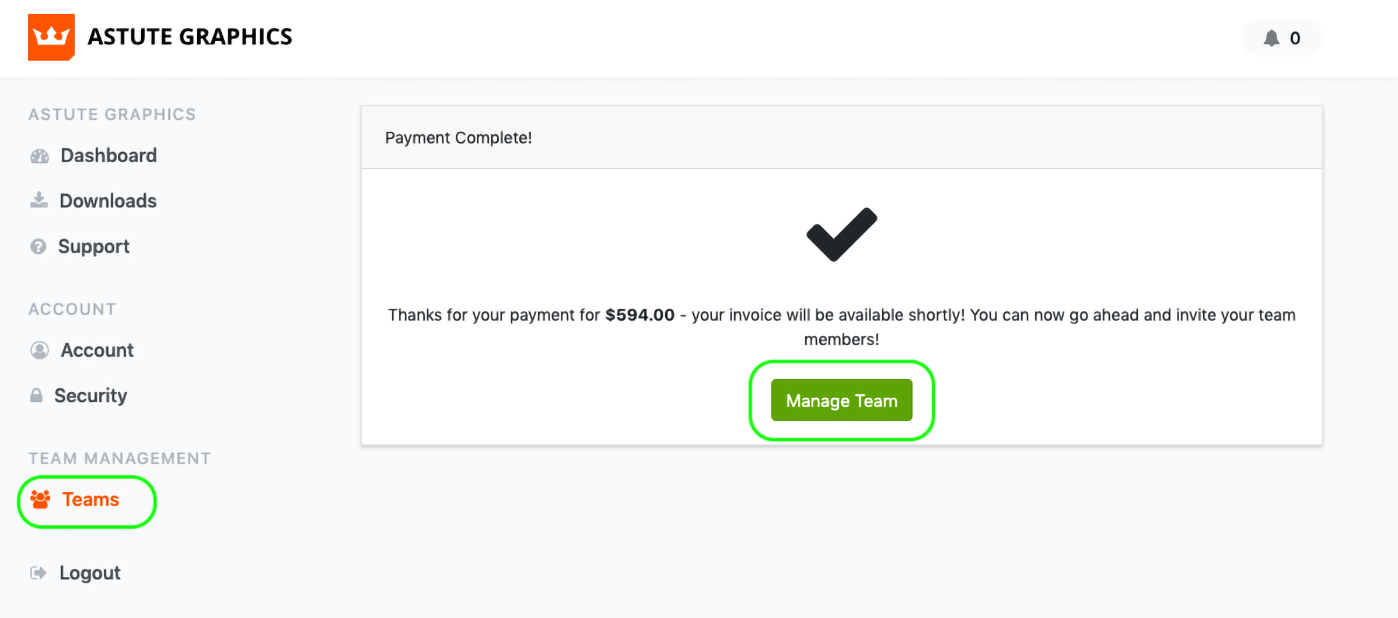The height and width of the screenshot is (618, 1398).
Task: Click the Downloads arrow icon
Action: tap(39, 201)
